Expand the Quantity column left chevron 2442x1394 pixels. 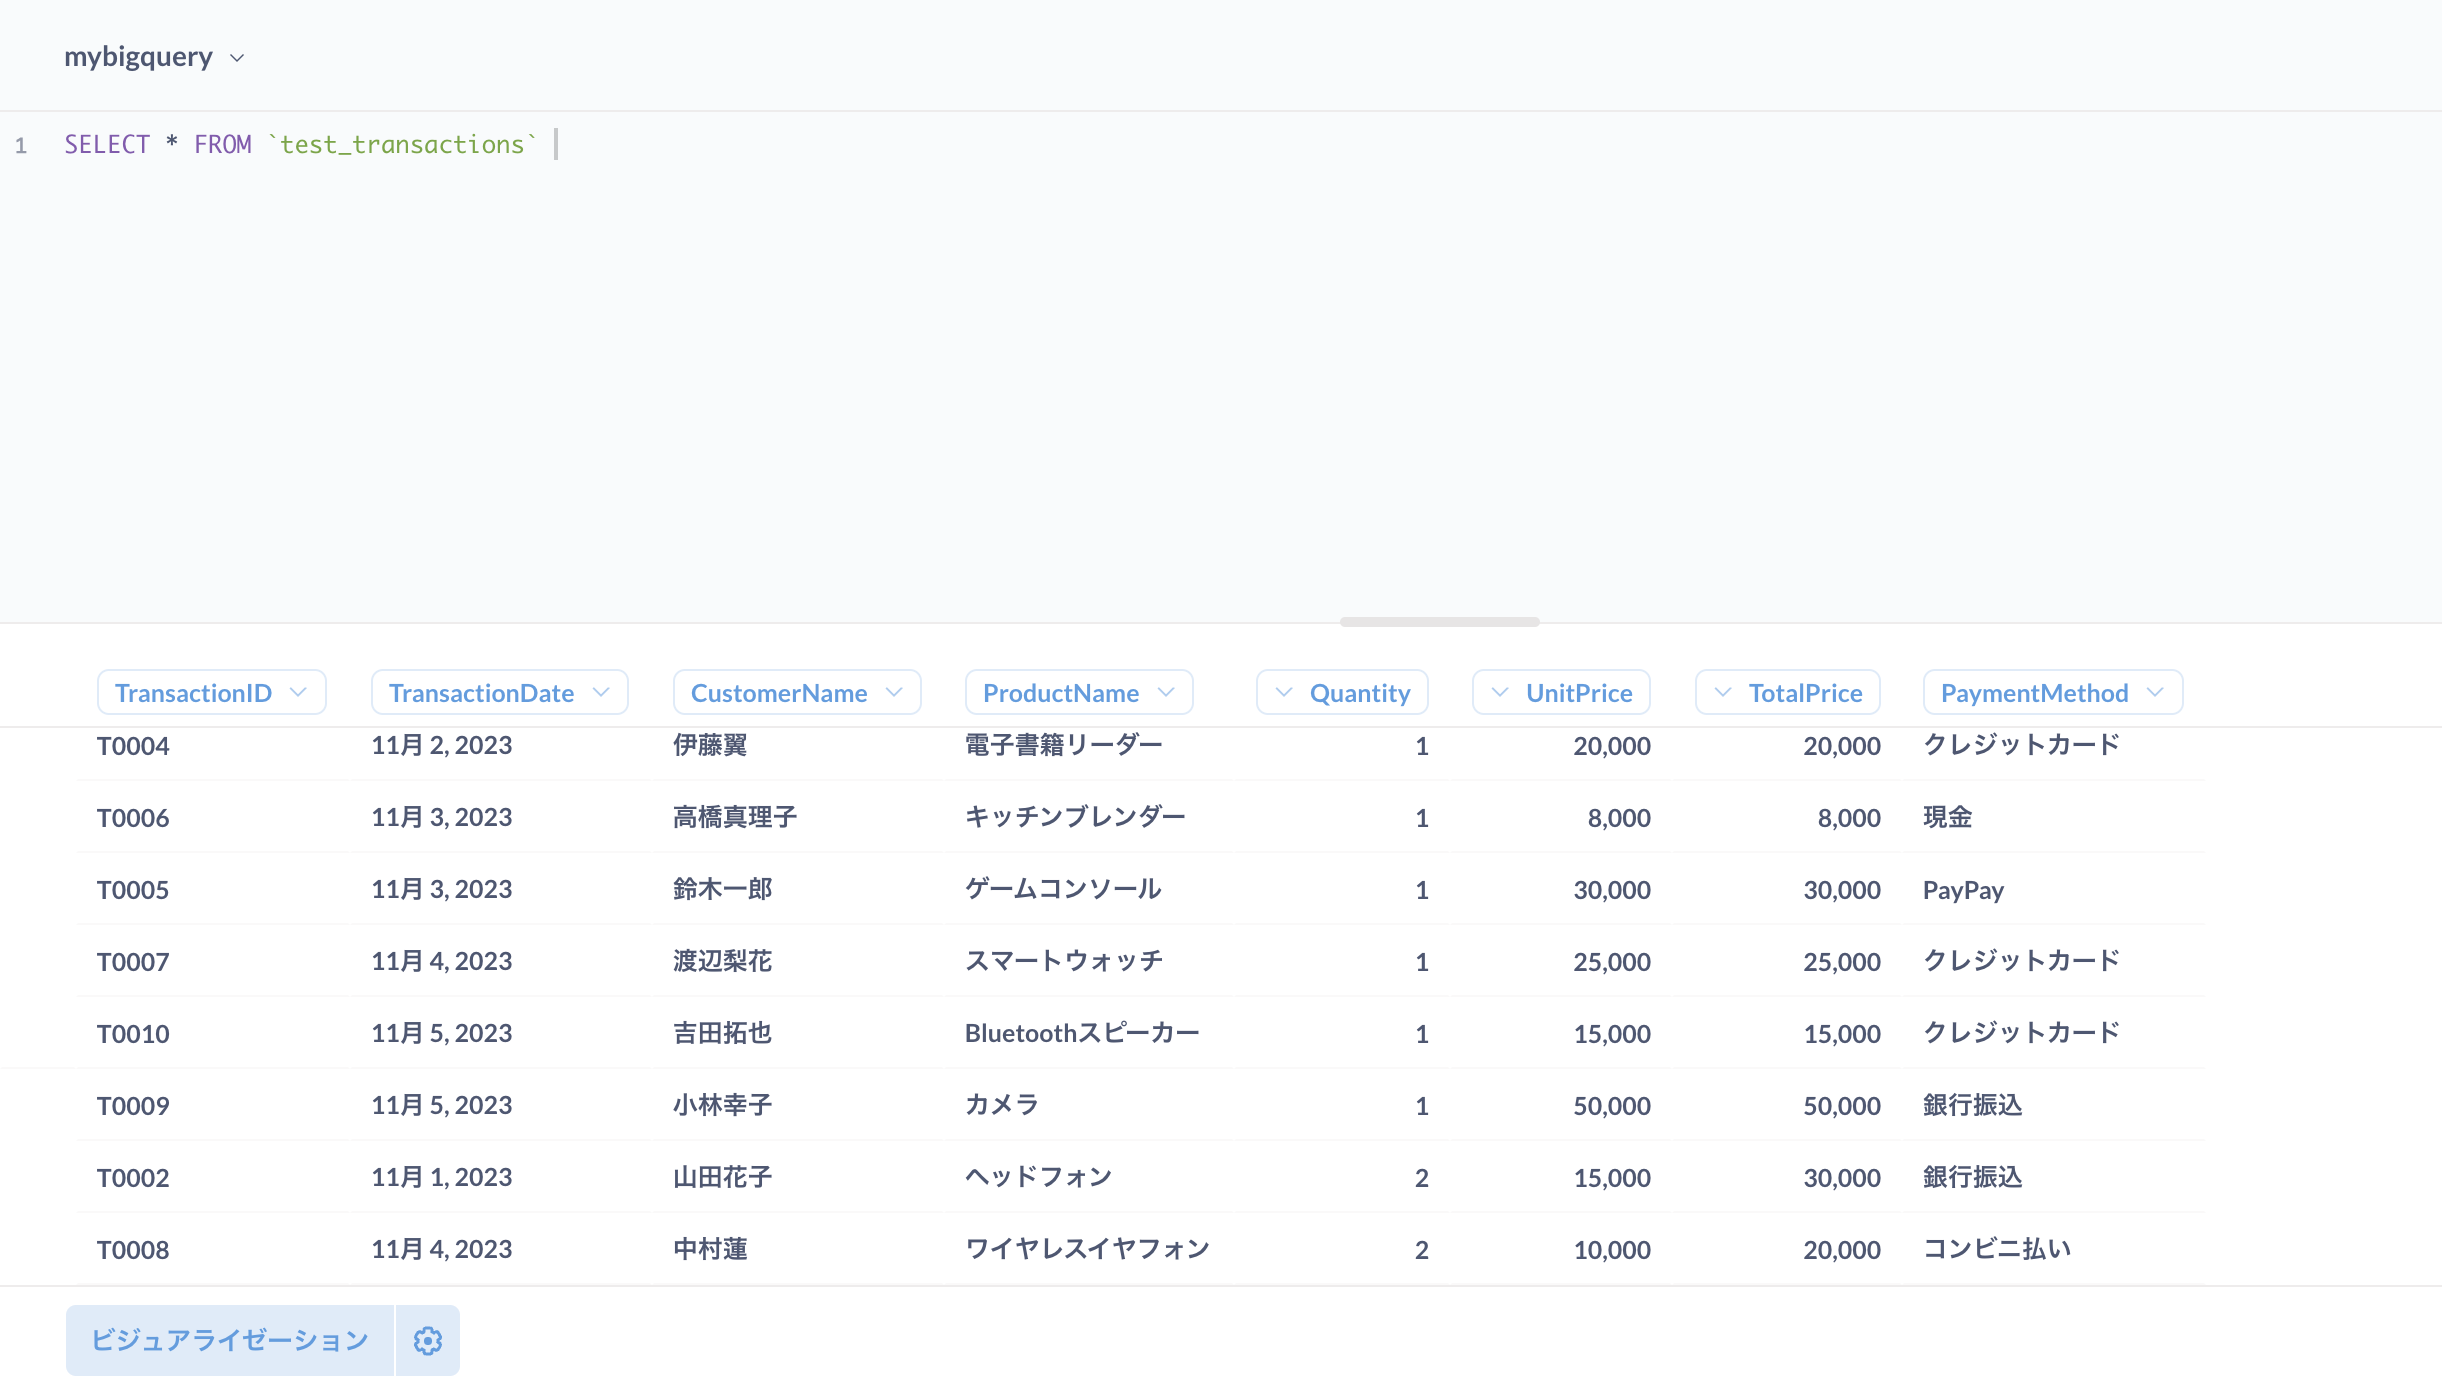1283,691
